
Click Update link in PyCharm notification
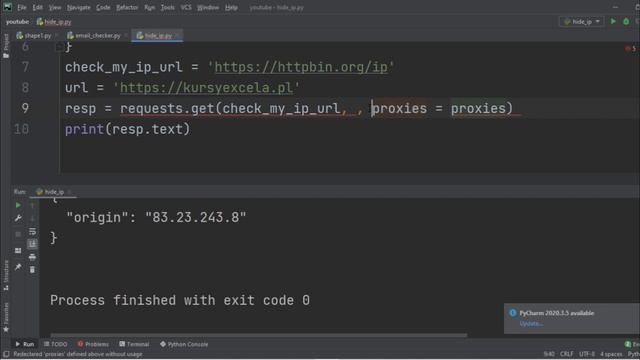point(531,324)
